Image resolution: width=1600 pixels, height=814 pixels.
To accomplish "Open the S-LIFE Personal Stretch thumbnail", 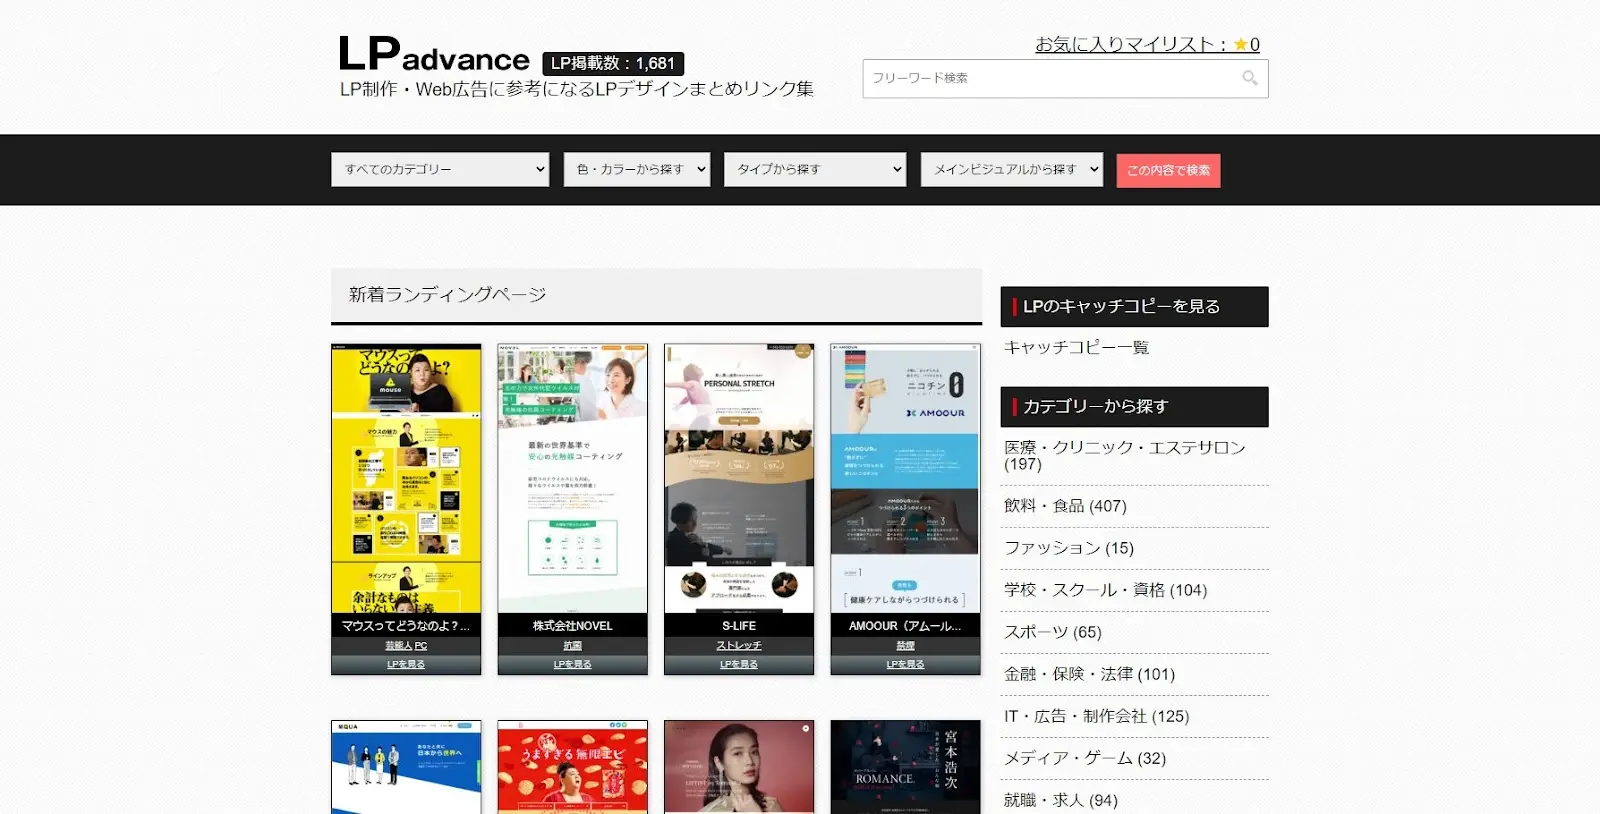I will point(739,478).
